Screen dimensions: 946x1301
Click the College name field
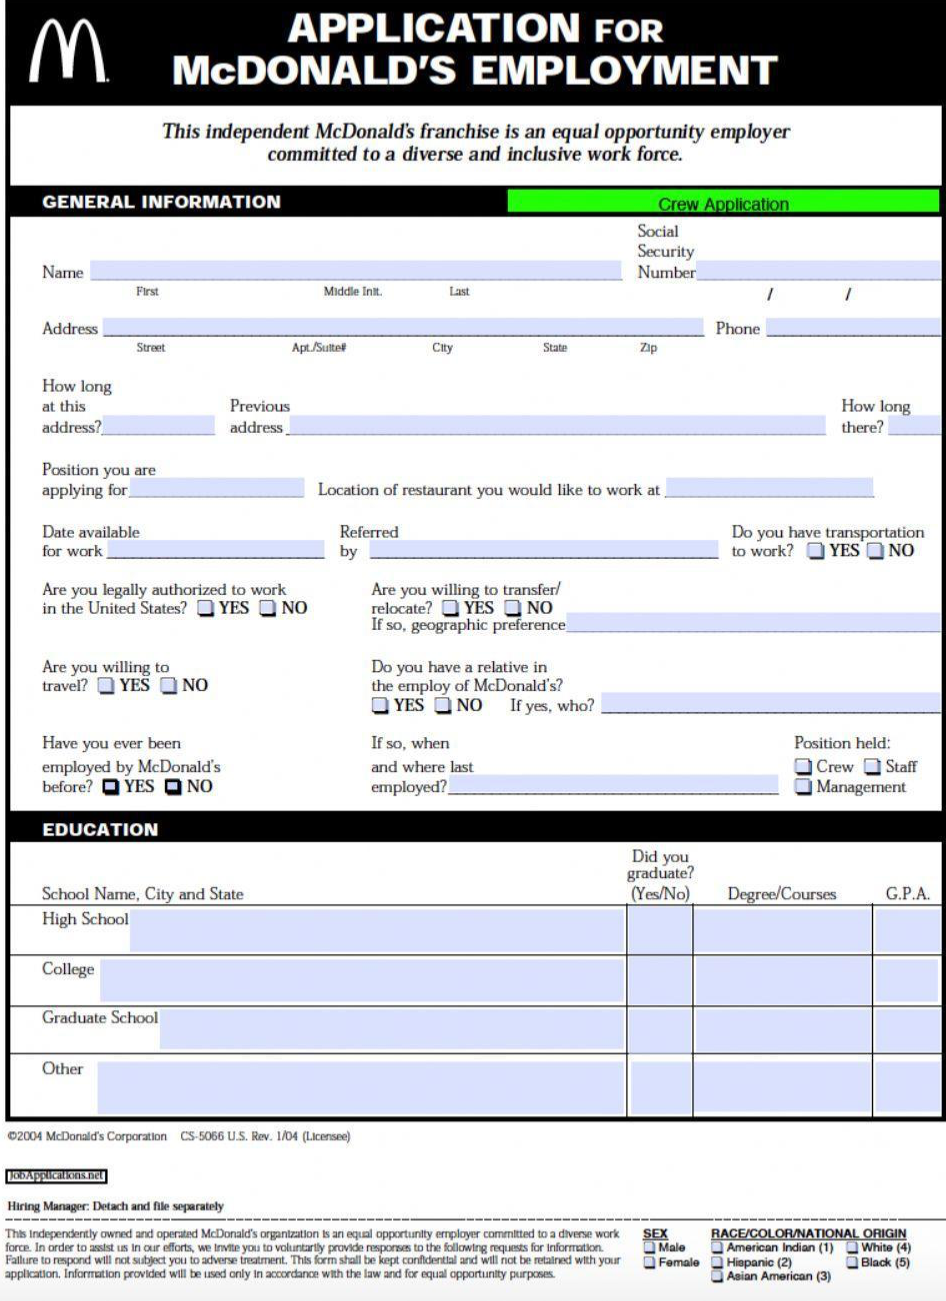tap(361, 981)
